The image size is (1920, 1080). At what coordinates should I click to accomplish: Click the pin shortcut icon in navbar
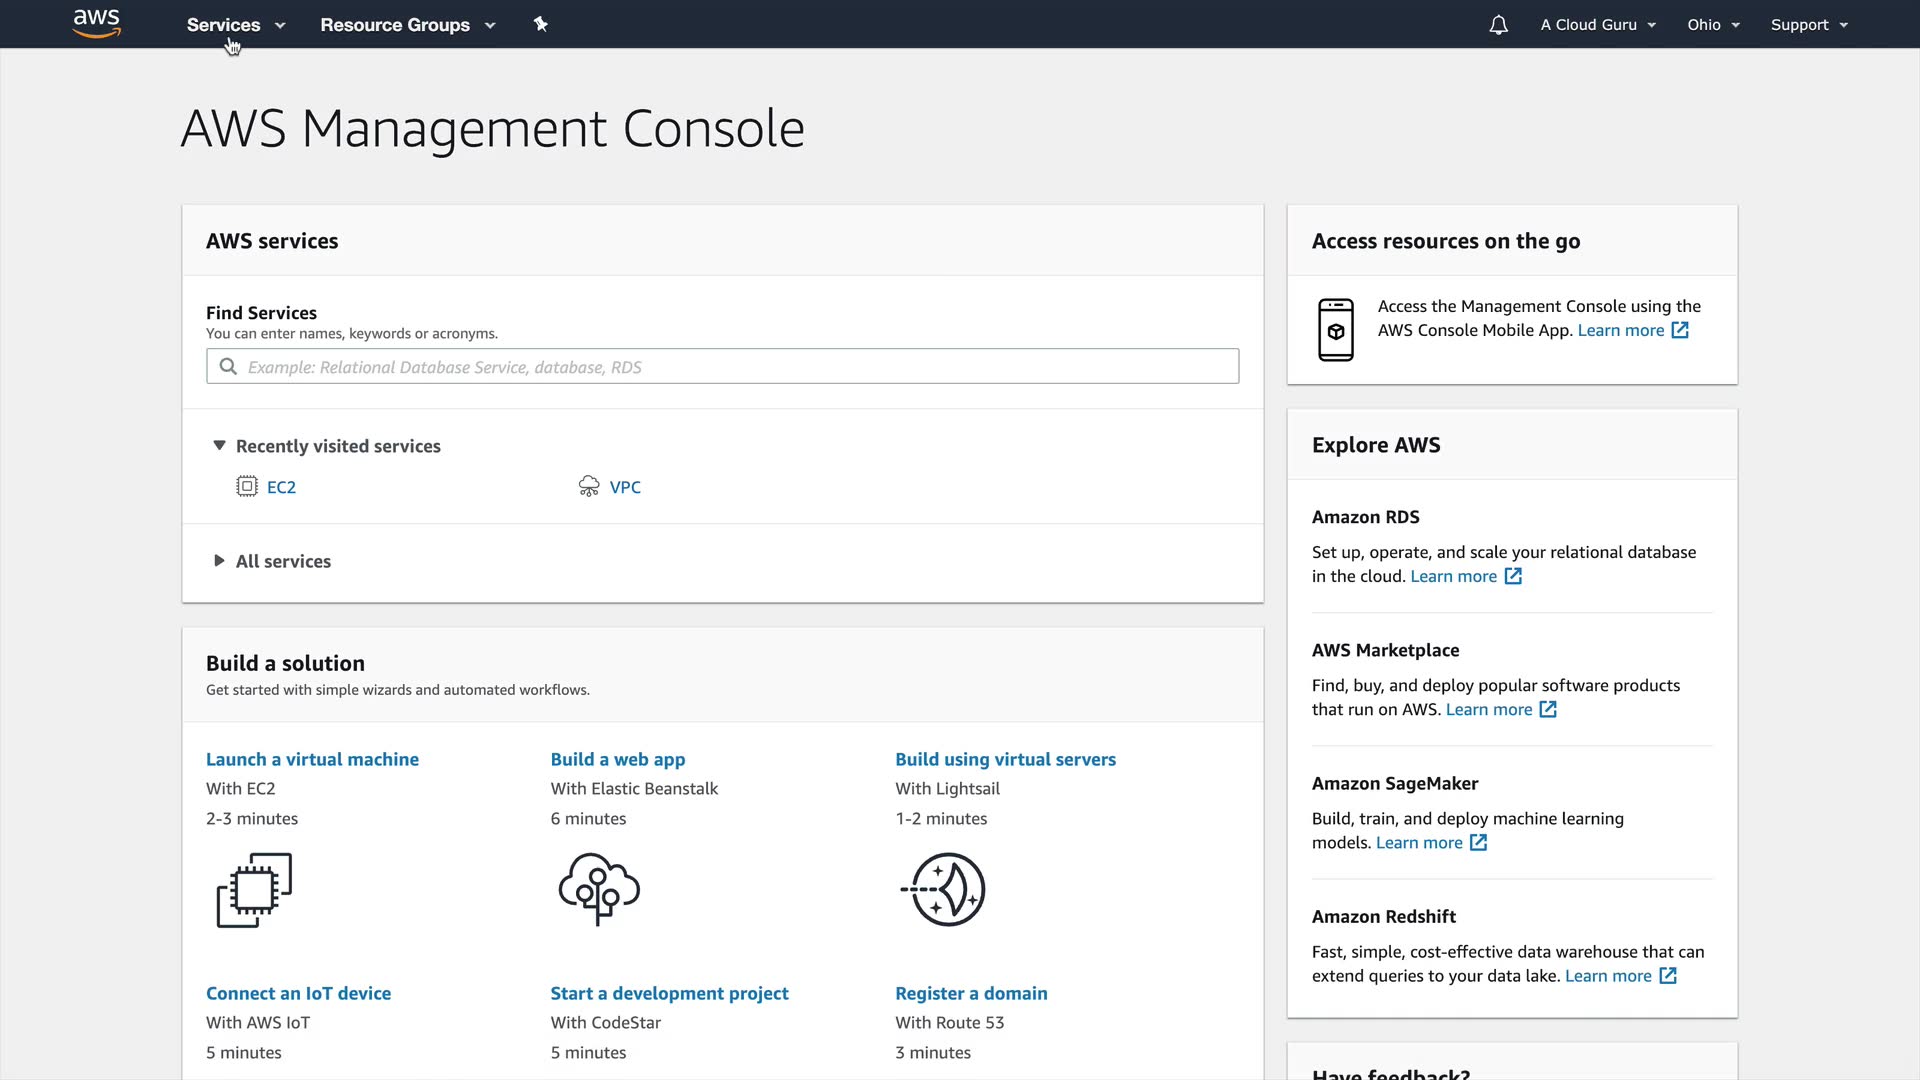tap(540, 24)
